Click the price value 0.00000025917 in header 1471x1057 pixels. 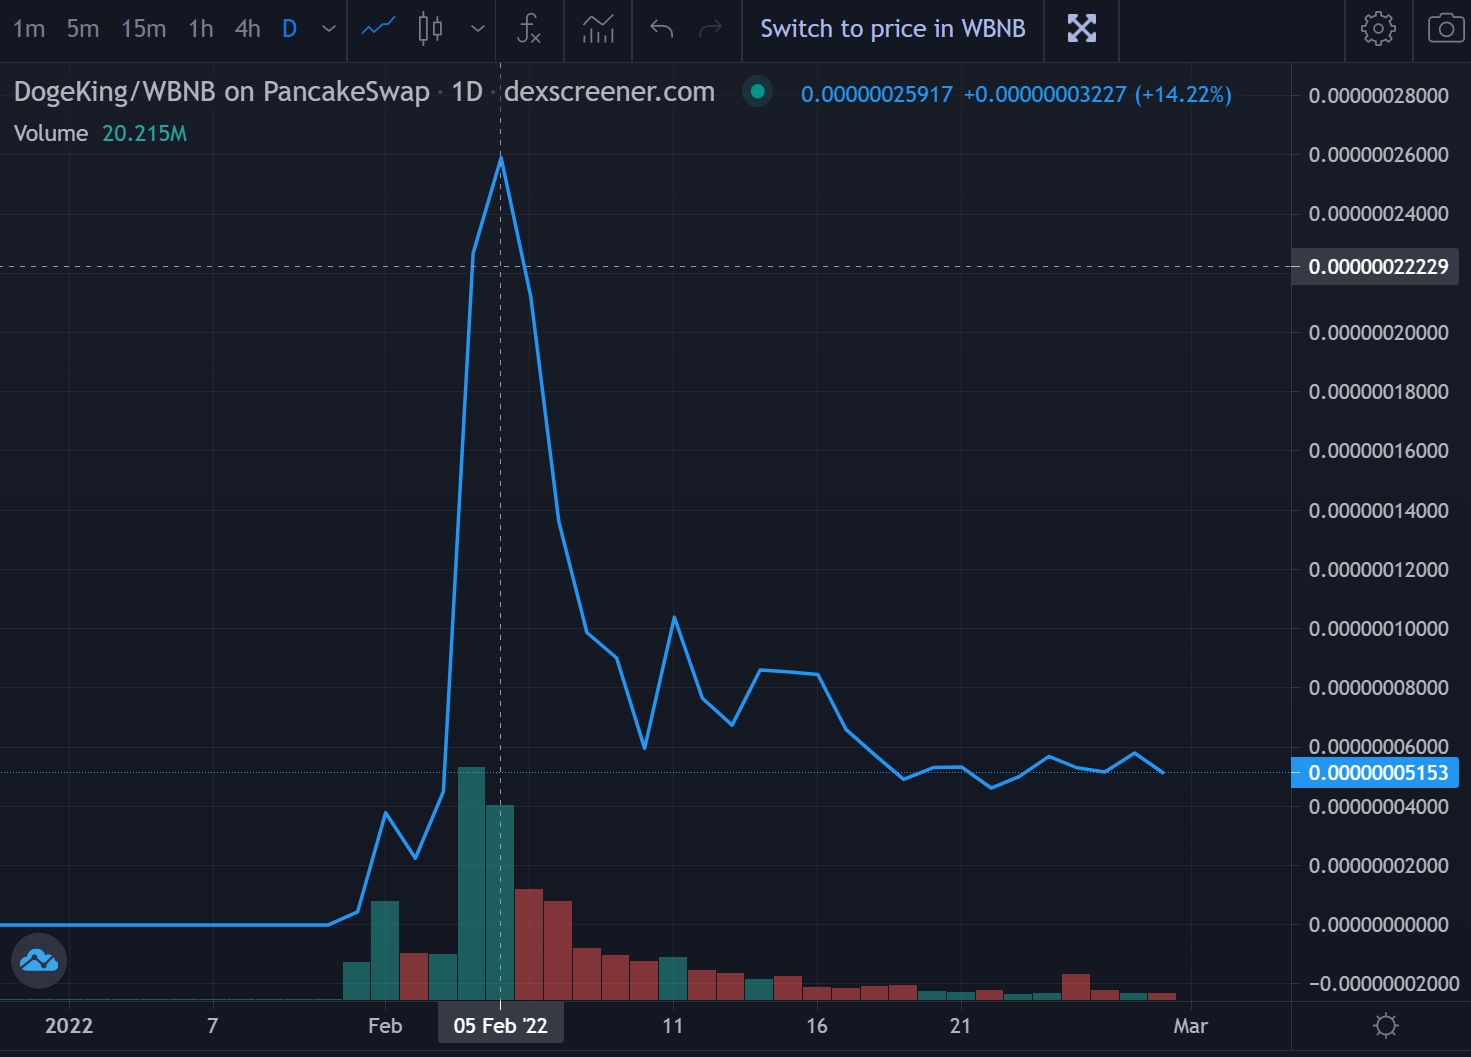click(x=877, y=94)
